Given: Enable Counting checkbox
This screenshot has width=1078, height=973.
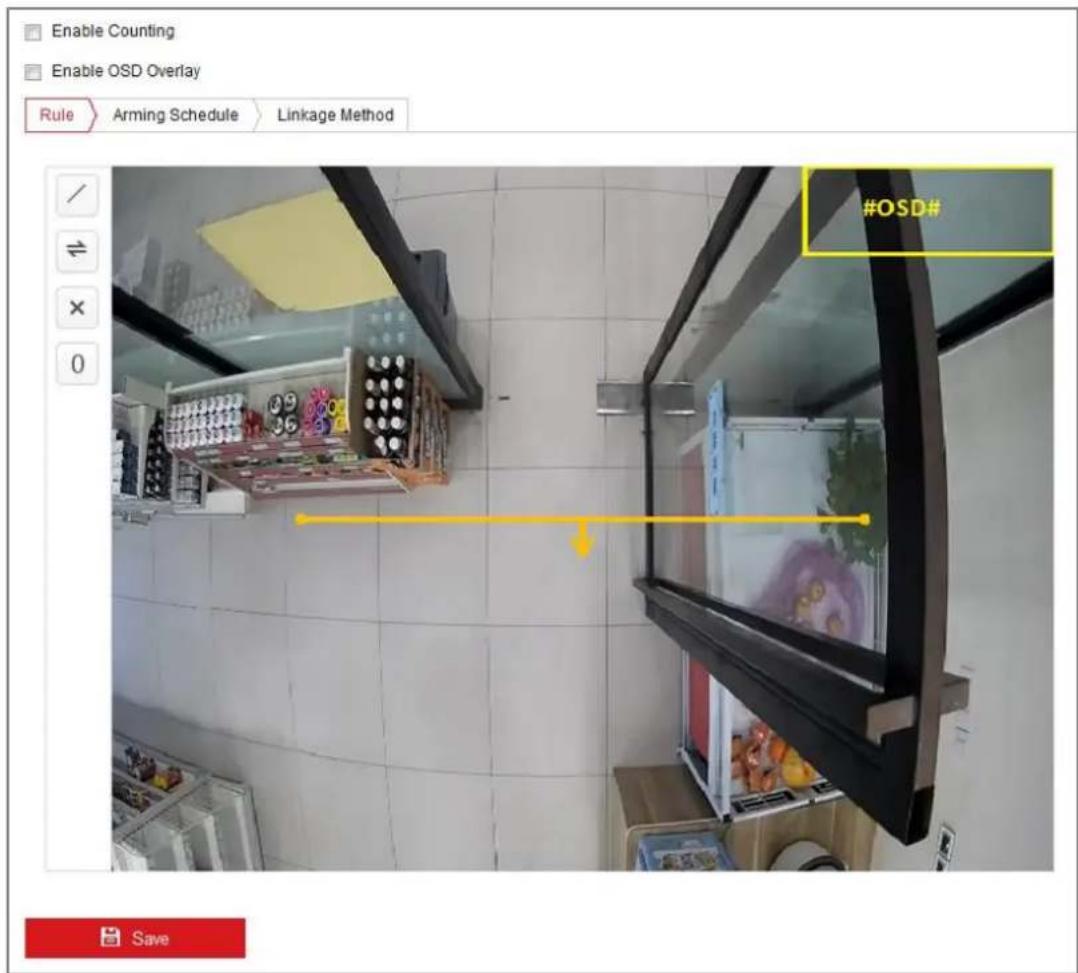Looking at the screenshot, I should click(32, 32).
